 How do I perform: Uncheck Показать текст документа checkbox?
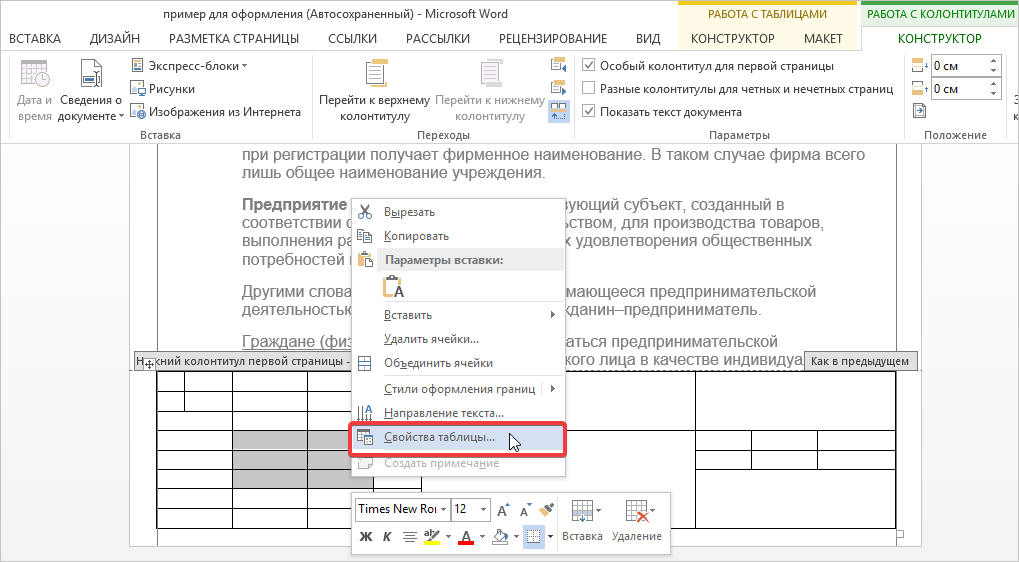tap(589, 111)
